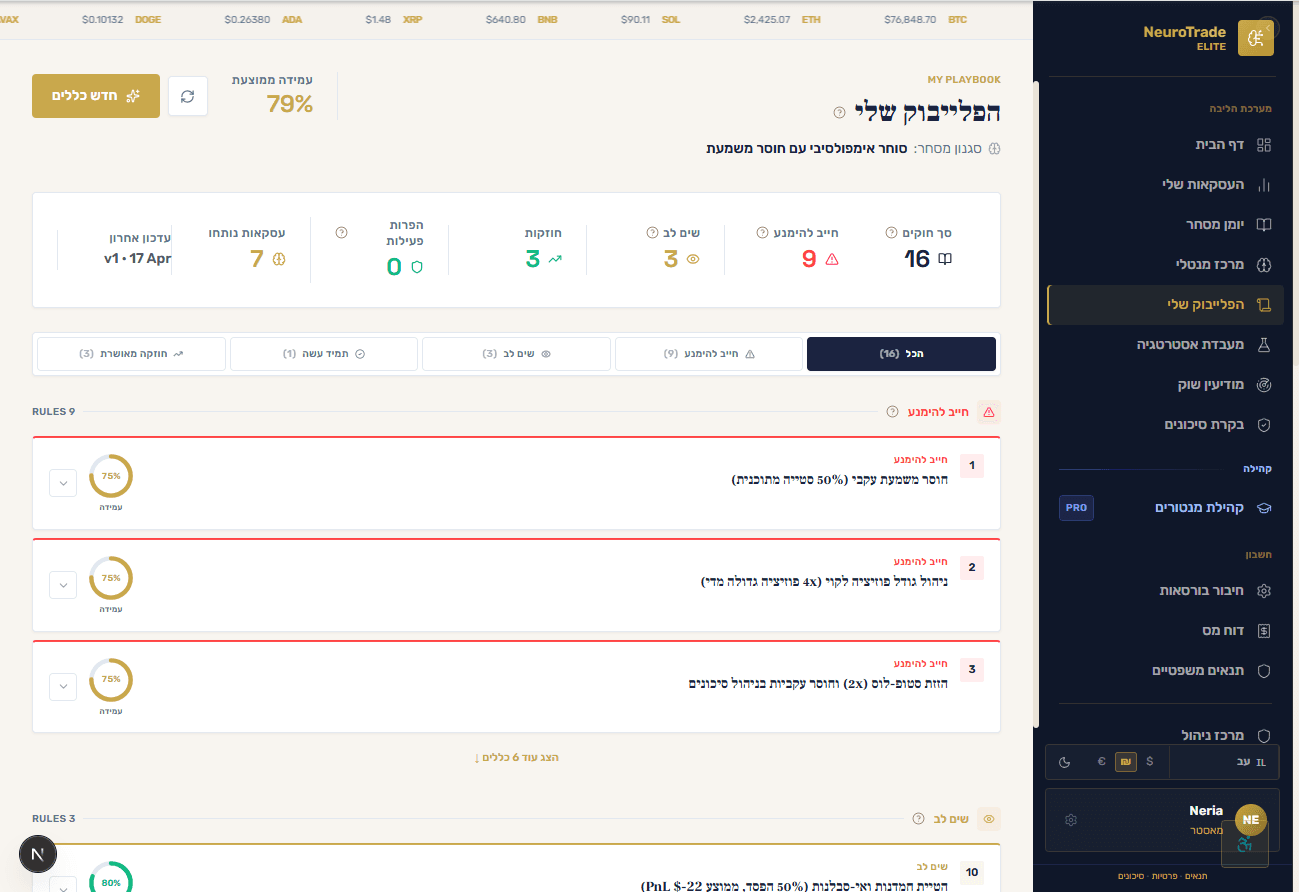Toggle the IL עב language selector
1299x892 pixels.
(x=1224, y=762)
